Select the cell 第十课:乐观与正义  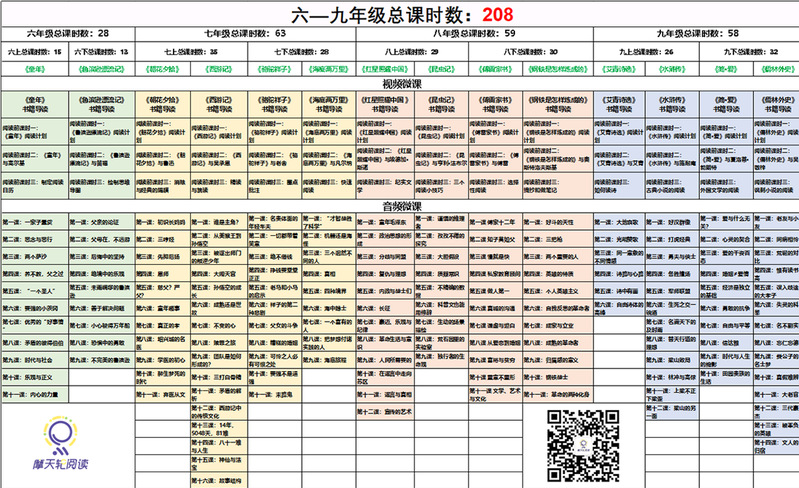click(x=35, y=377)
